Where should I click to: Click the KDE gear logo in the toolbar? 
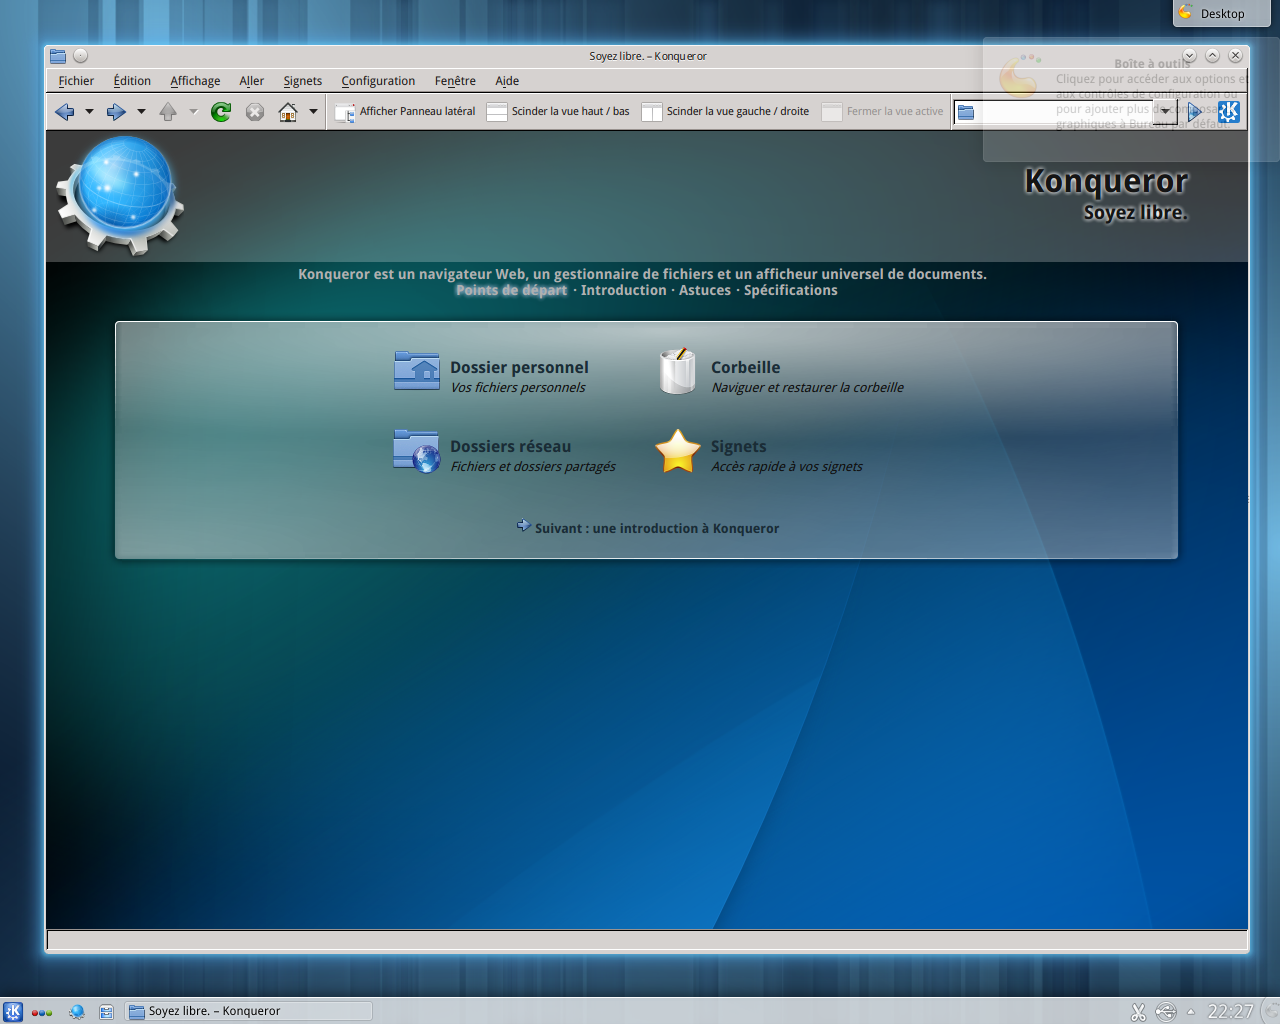pos(1229,112)
